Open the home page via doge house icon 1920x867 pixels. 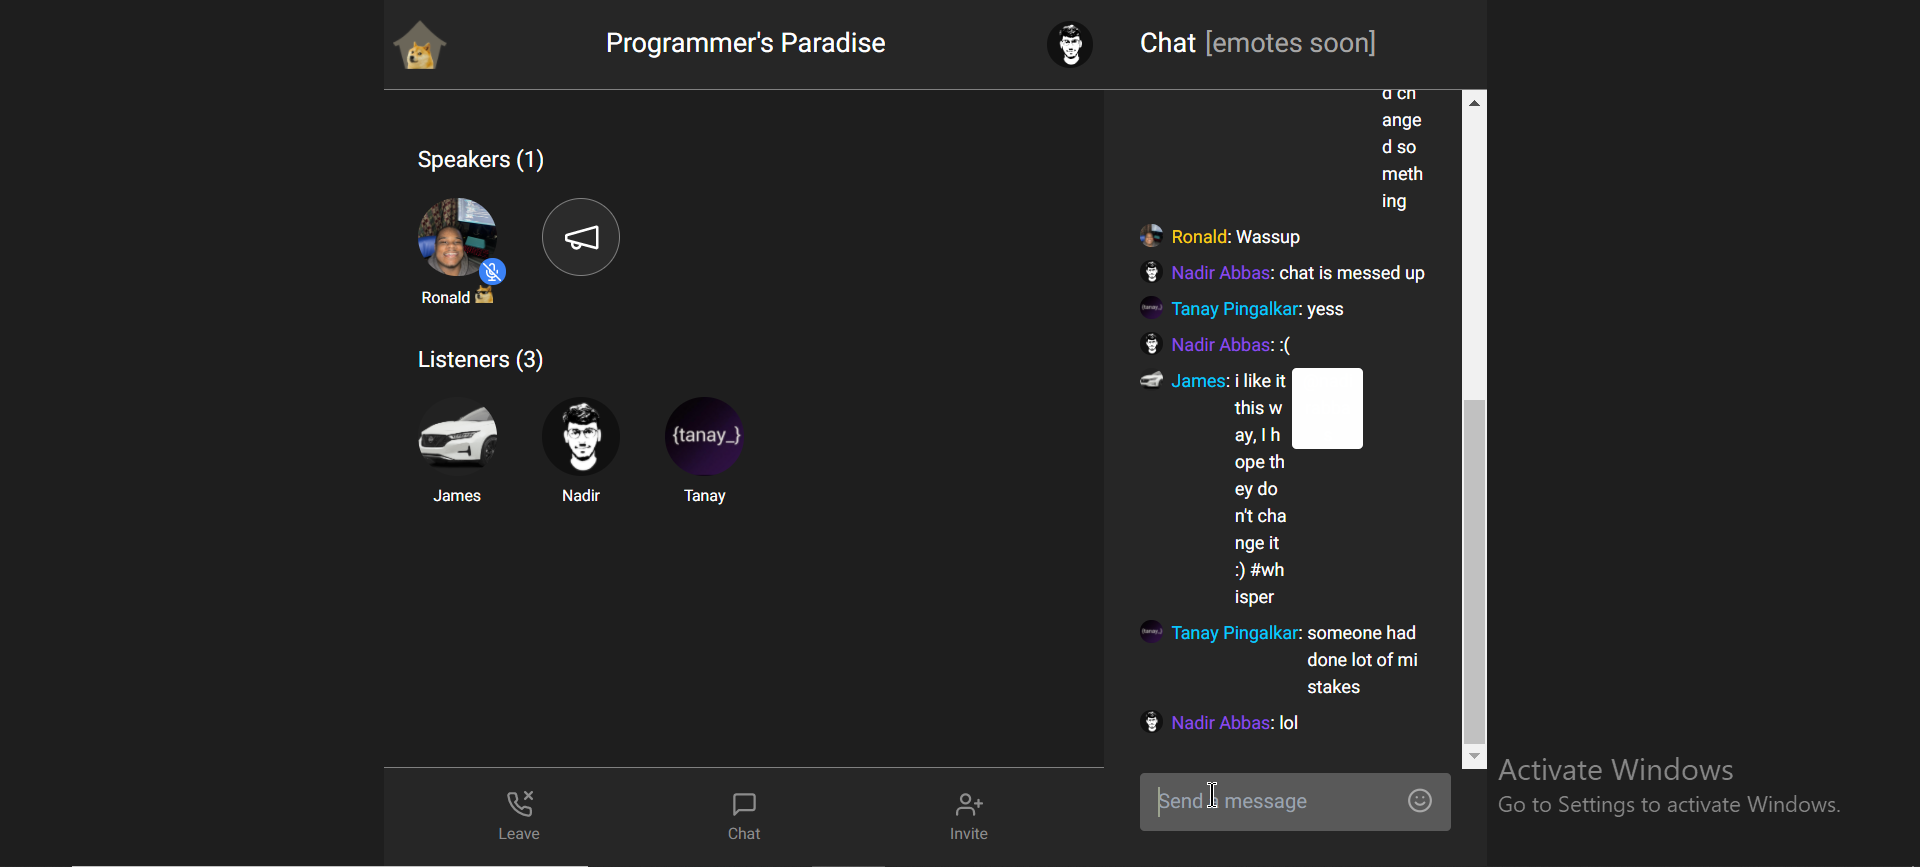pos(420,44)
